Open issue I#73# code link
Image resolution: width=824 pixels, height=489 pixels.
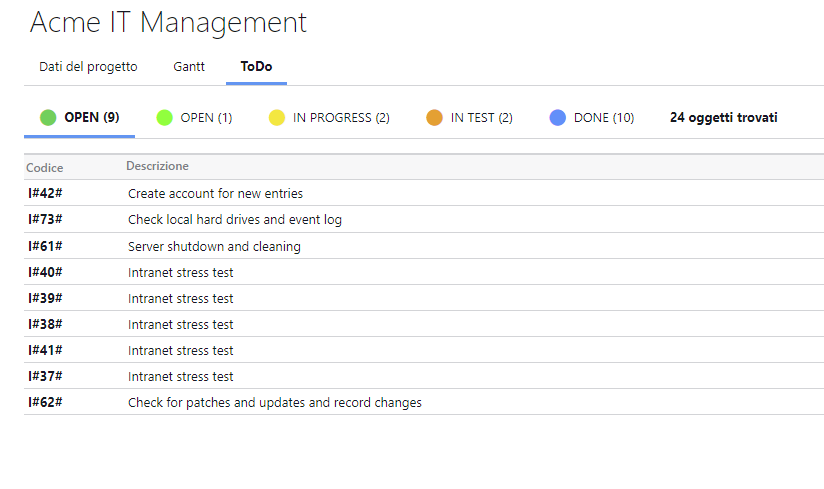[45, 219]
